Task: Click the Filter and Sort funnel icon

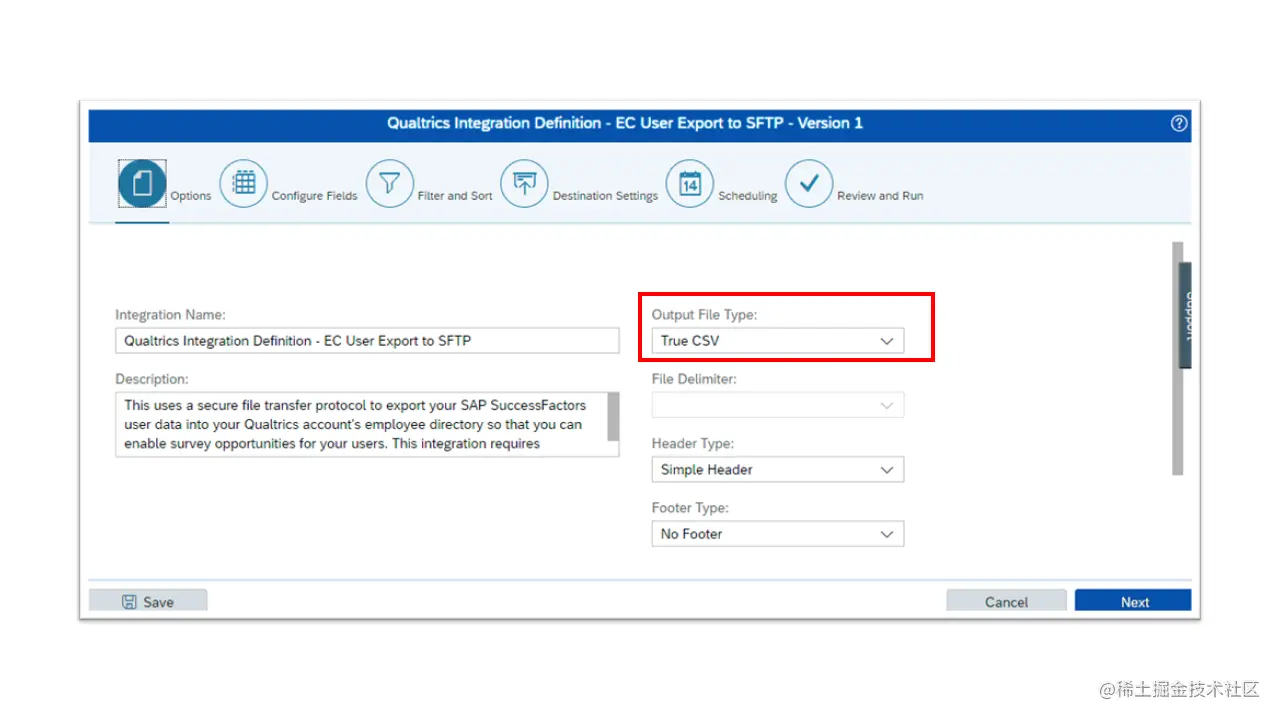Action: [390, 184]
